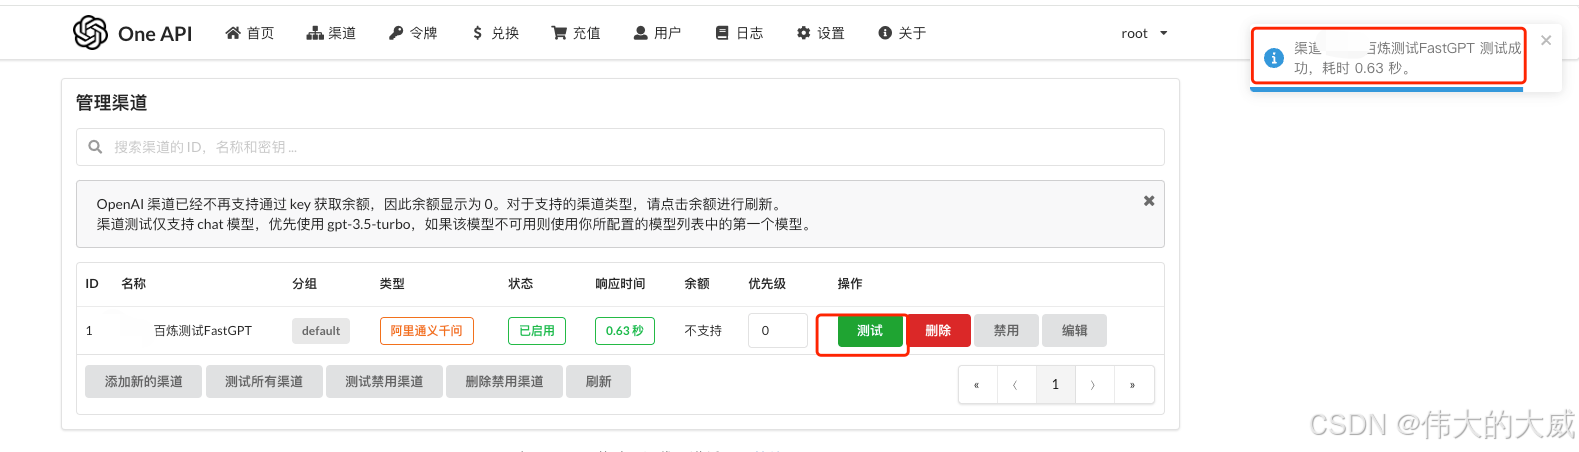
Task: Open the 关于 about page
Action: tap(902, 33)
